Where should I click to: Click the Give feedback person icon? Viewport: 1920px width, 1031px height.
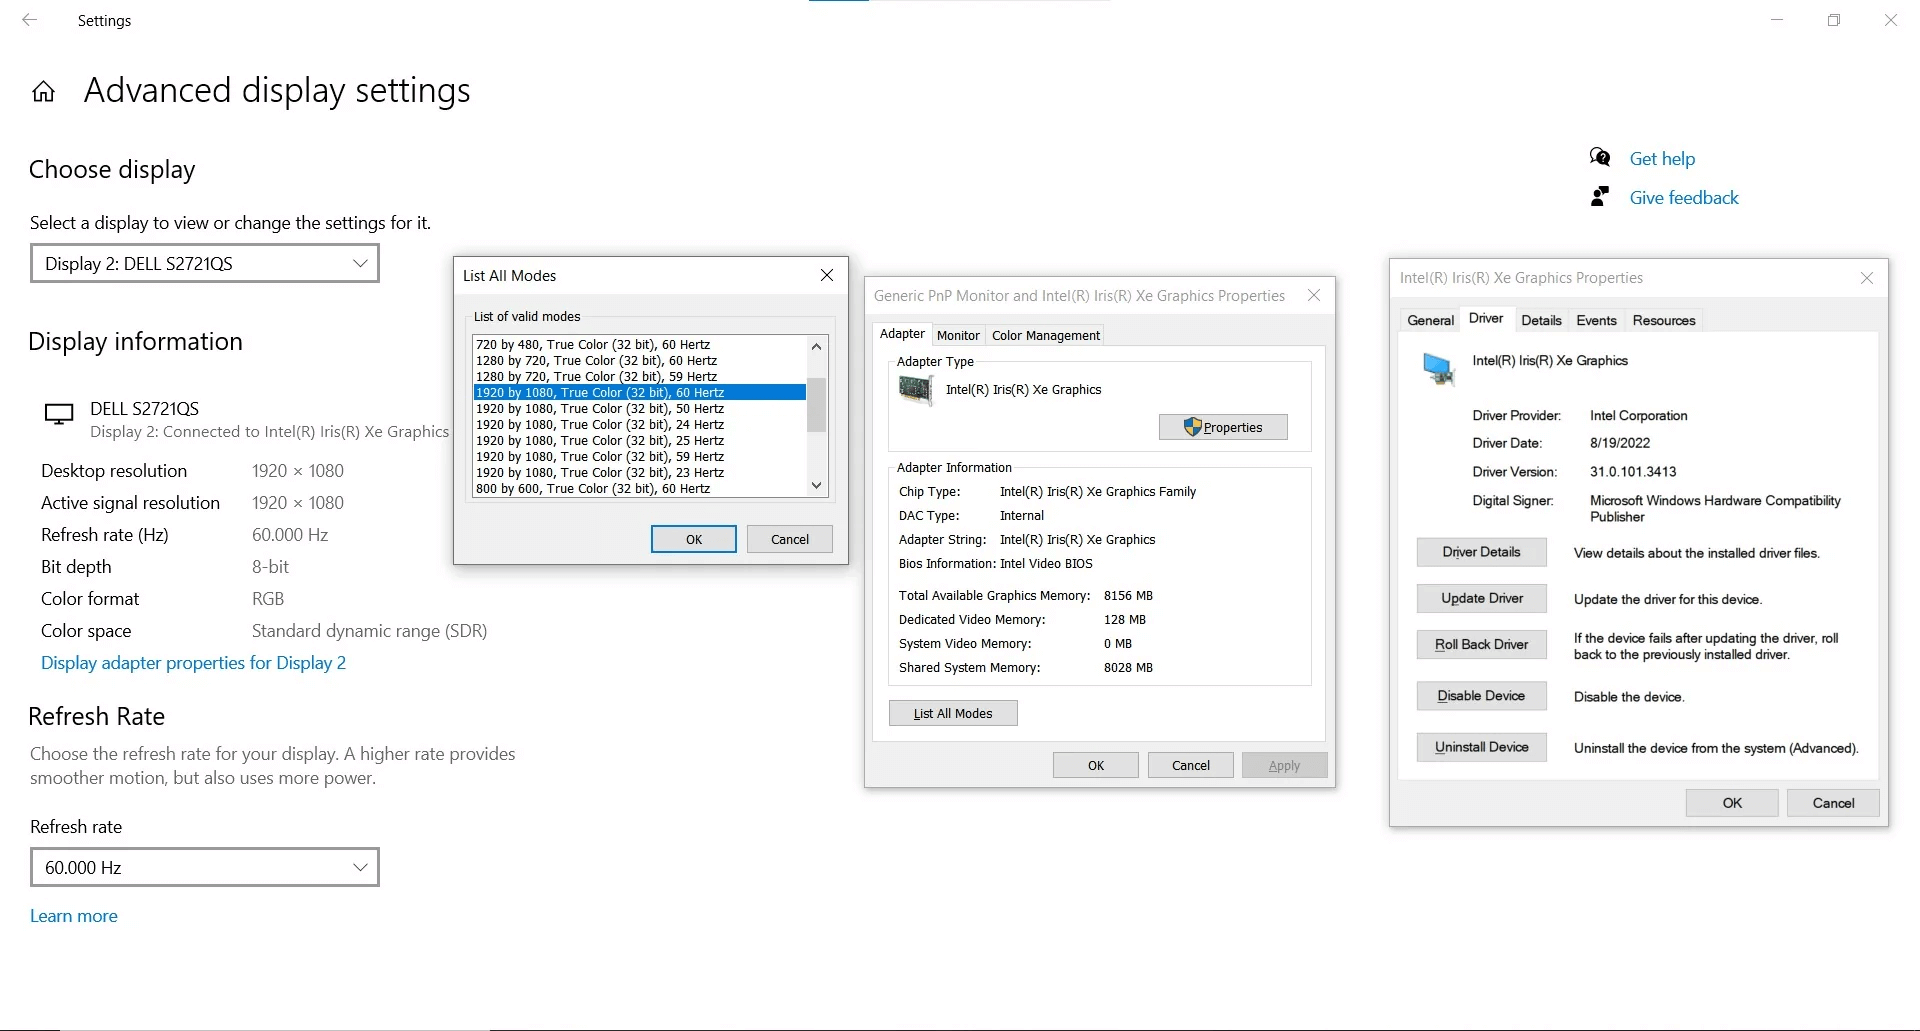click(x=1600, y=197)
